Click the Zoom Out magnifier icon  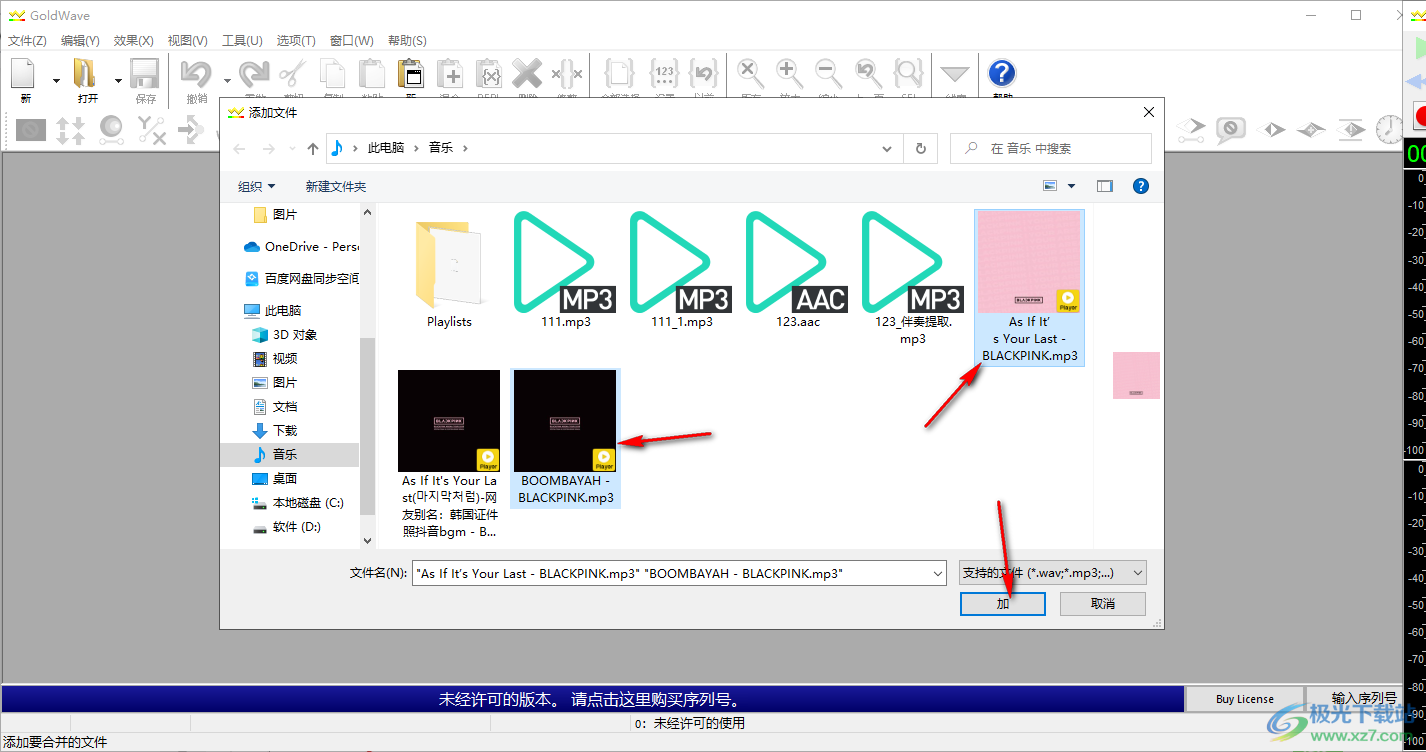pyautogui.click(x=829, y=74)
